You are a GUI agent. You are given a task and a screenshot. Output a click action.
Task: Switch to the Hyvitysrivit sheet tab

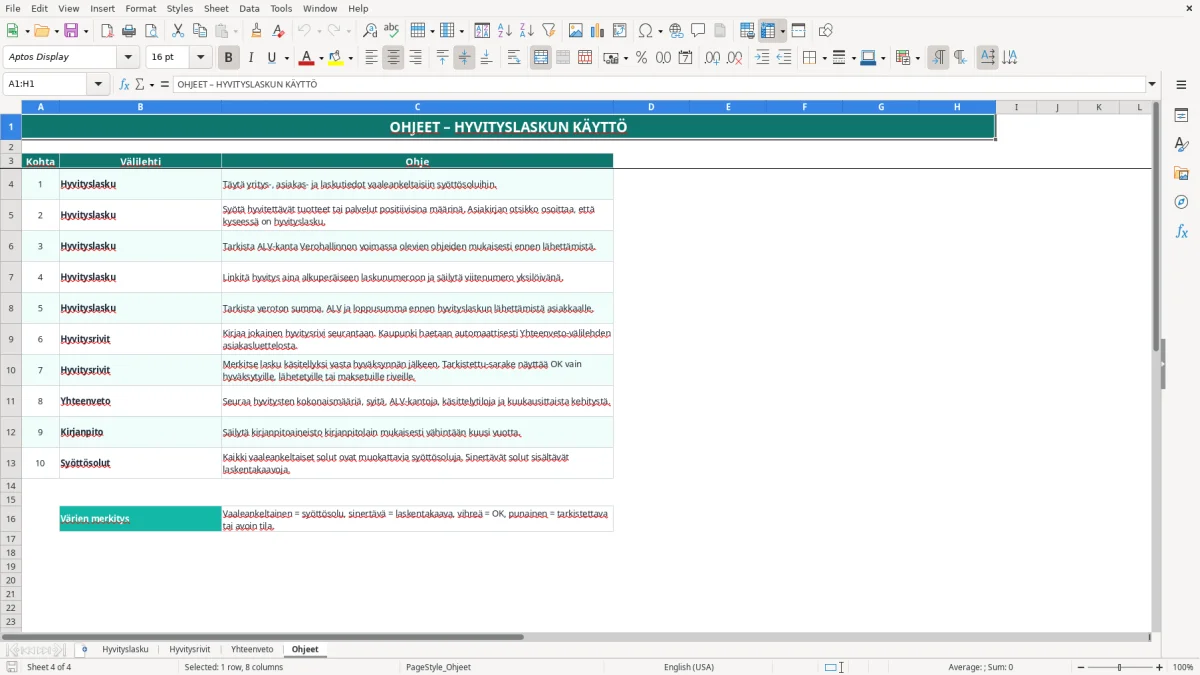tap(190, 649)
